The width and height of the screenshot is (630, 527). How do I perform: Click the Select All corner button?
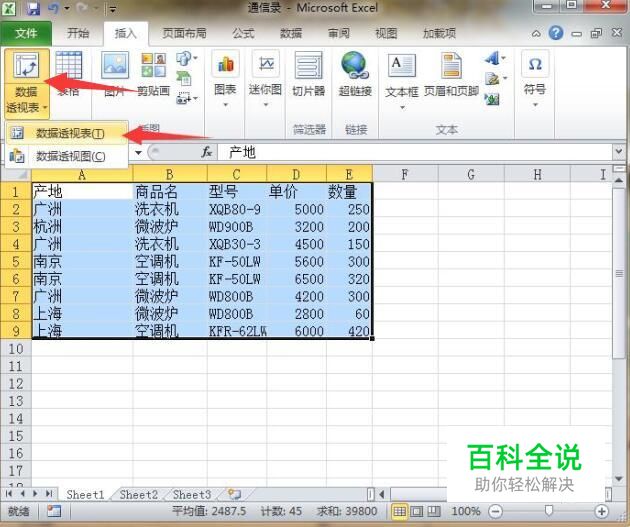(x=16, y=174)
